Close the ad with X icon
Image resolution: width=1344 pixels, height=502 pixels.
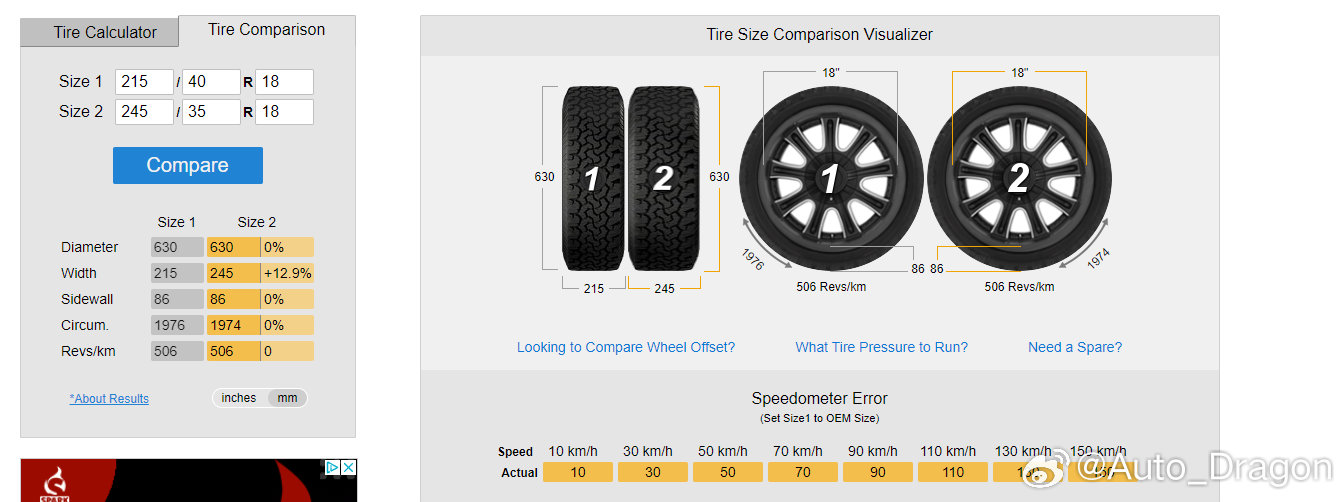pyautogui.click(x=348, y=467)
